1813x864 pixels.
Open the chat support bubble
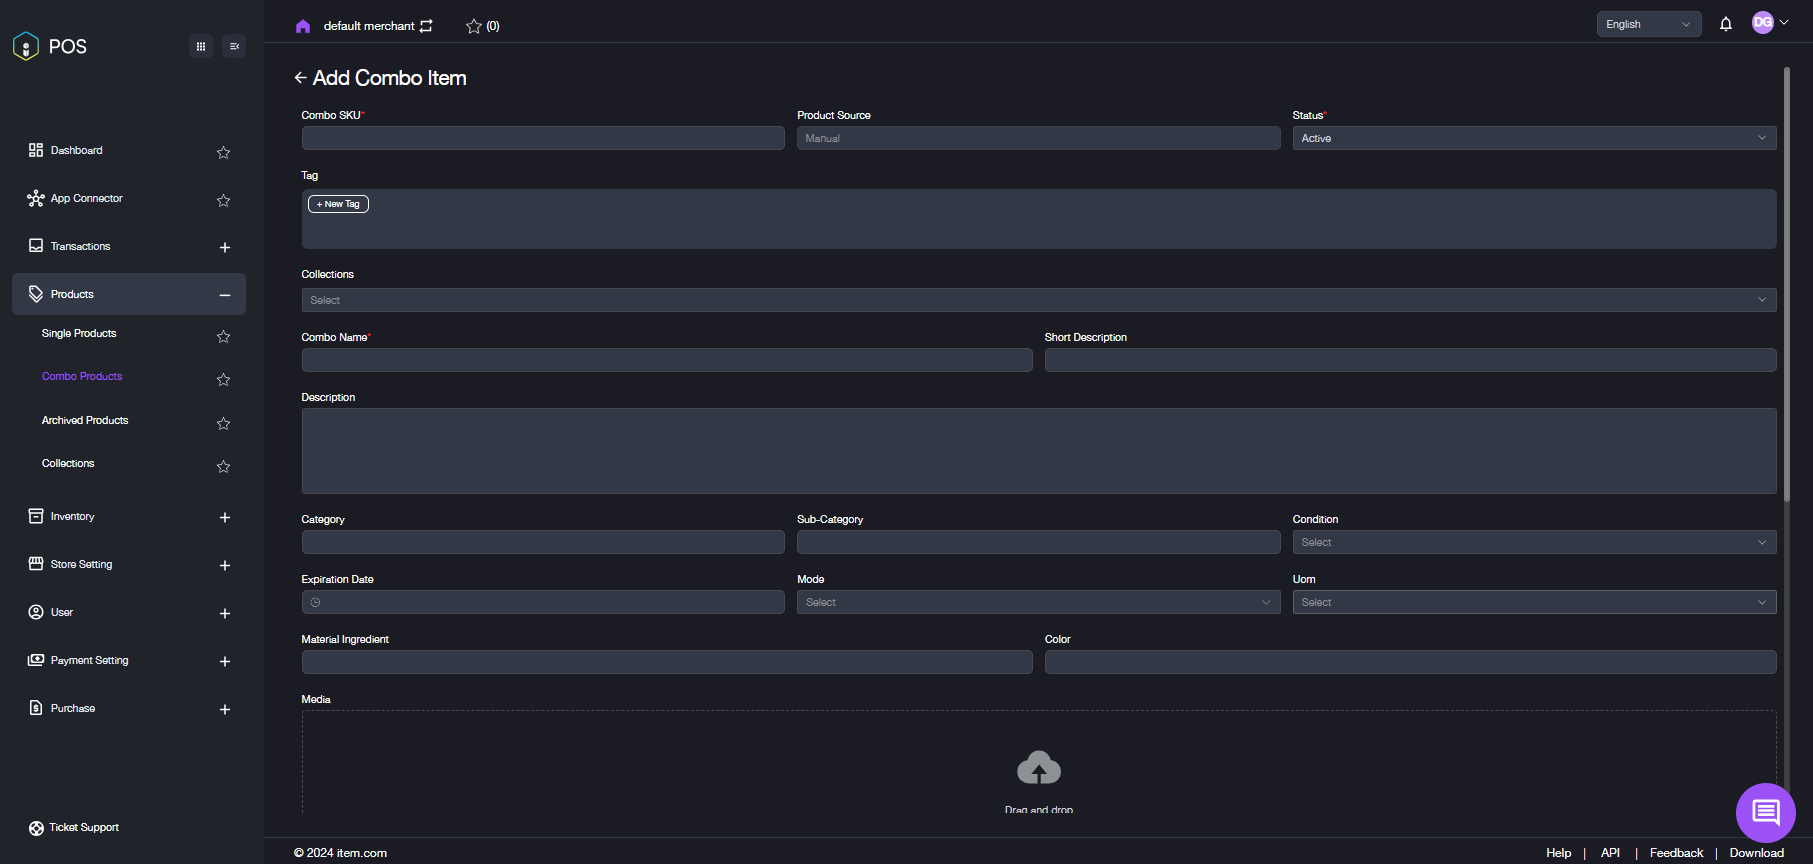point(1765,812)
